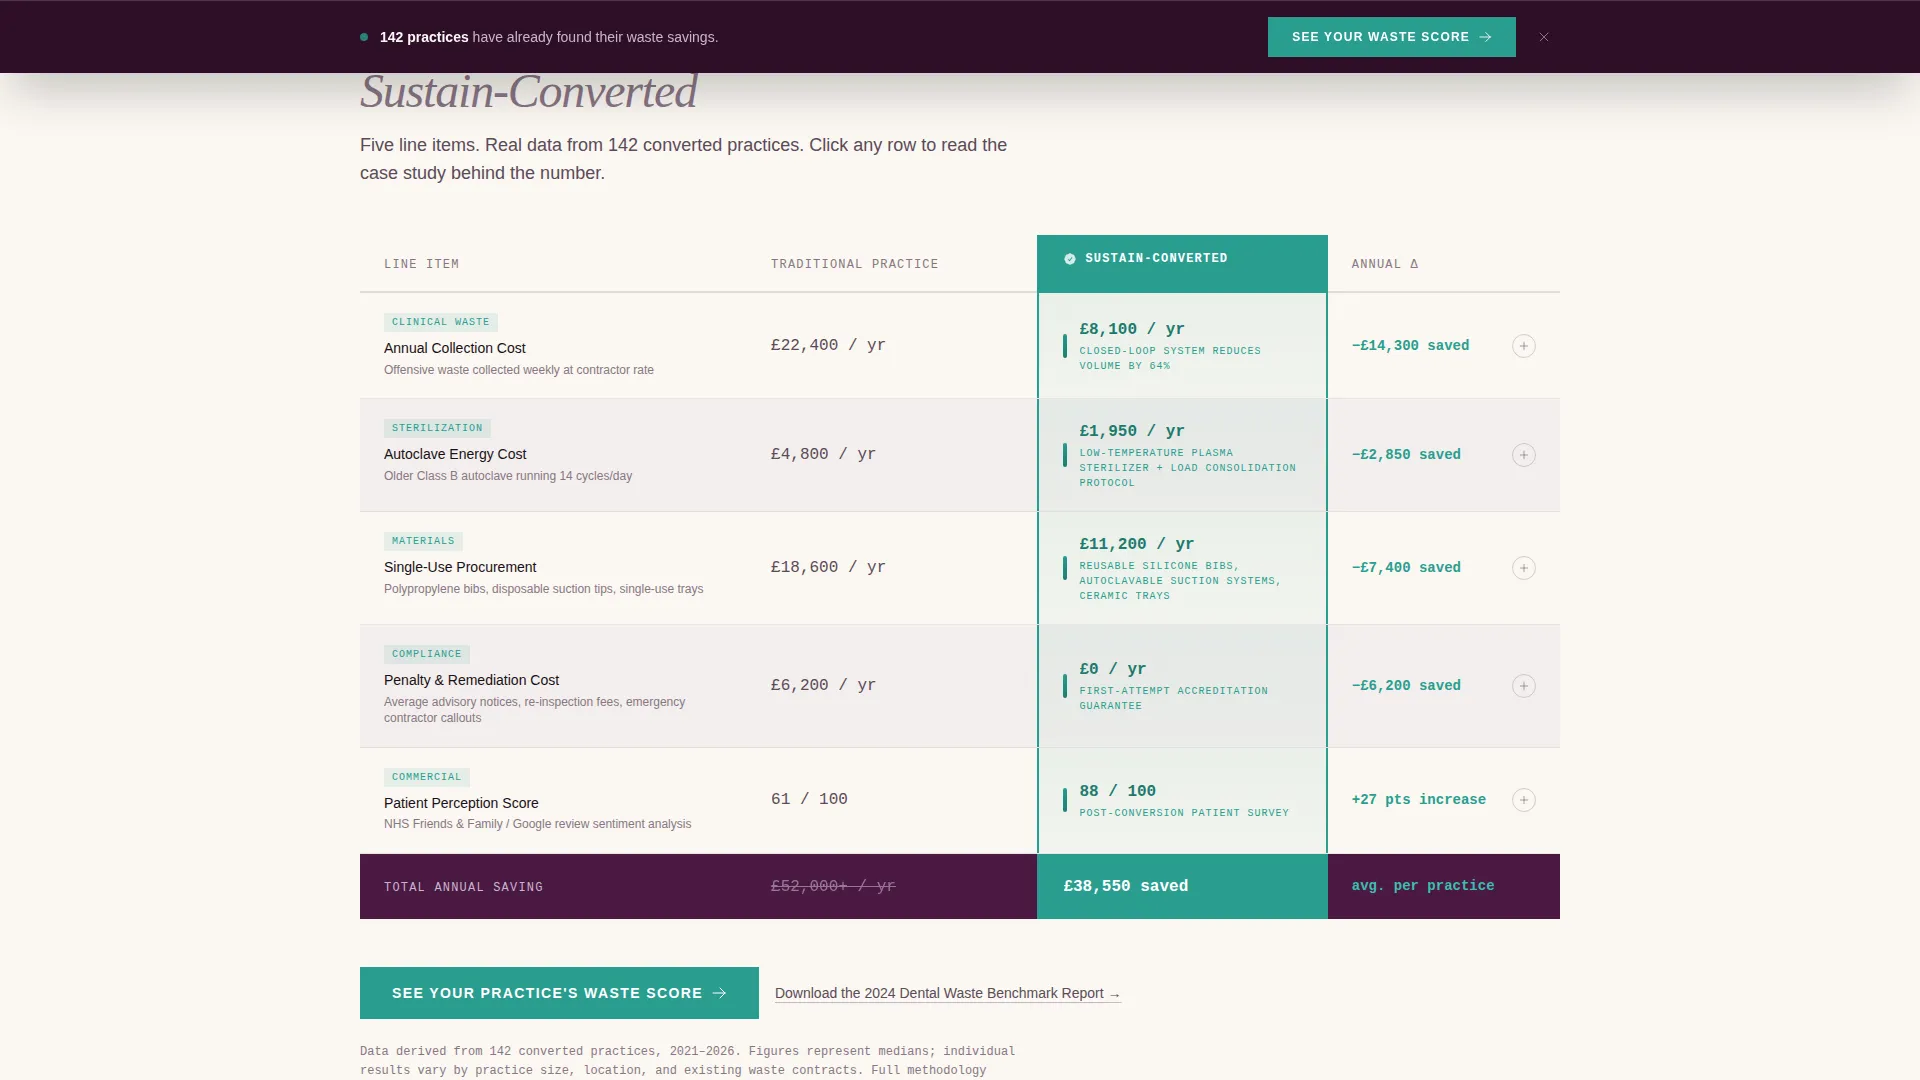
Task: Click the £4,800 / yr traditional value
Action: (823, 454)
